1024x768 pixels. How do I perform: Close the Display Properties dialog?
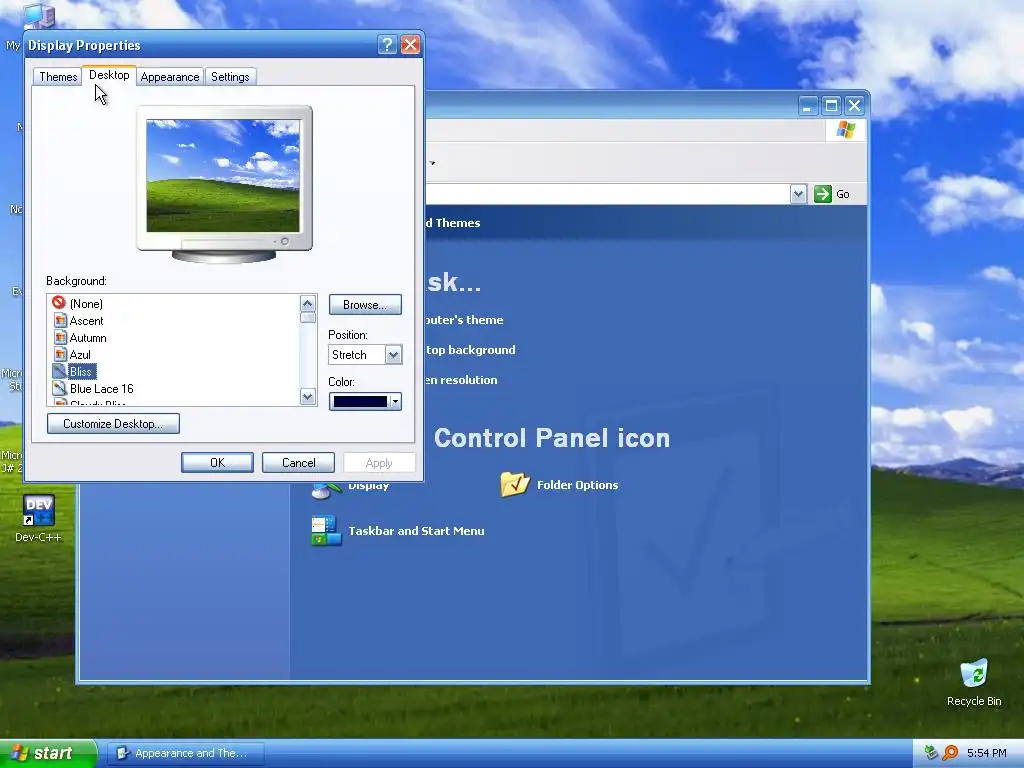click(x=410, y=44)
